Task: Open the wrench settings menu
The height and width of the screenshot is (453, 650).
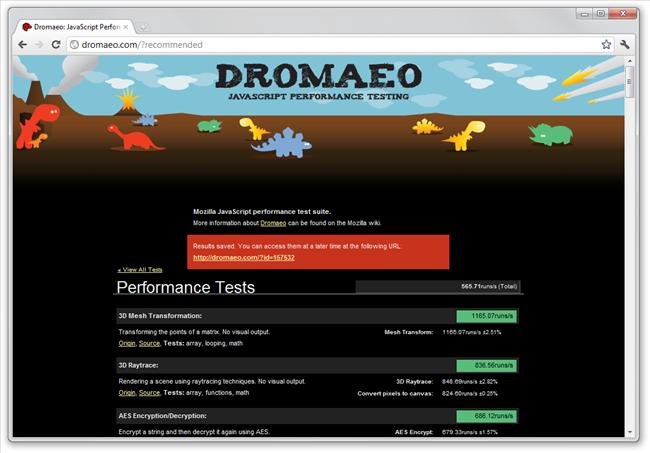Action: (625, 44)
